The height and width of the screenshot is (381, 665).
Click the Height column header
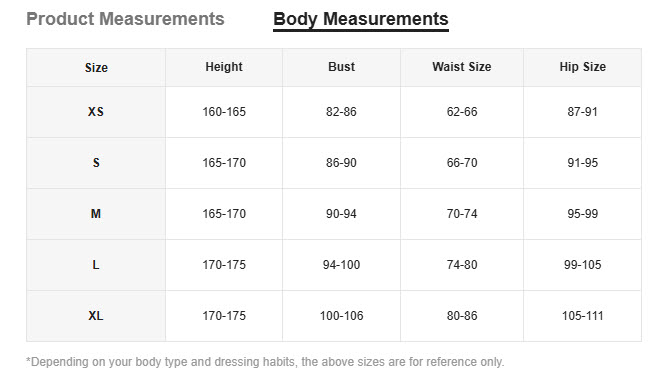(x=224, y=67)
